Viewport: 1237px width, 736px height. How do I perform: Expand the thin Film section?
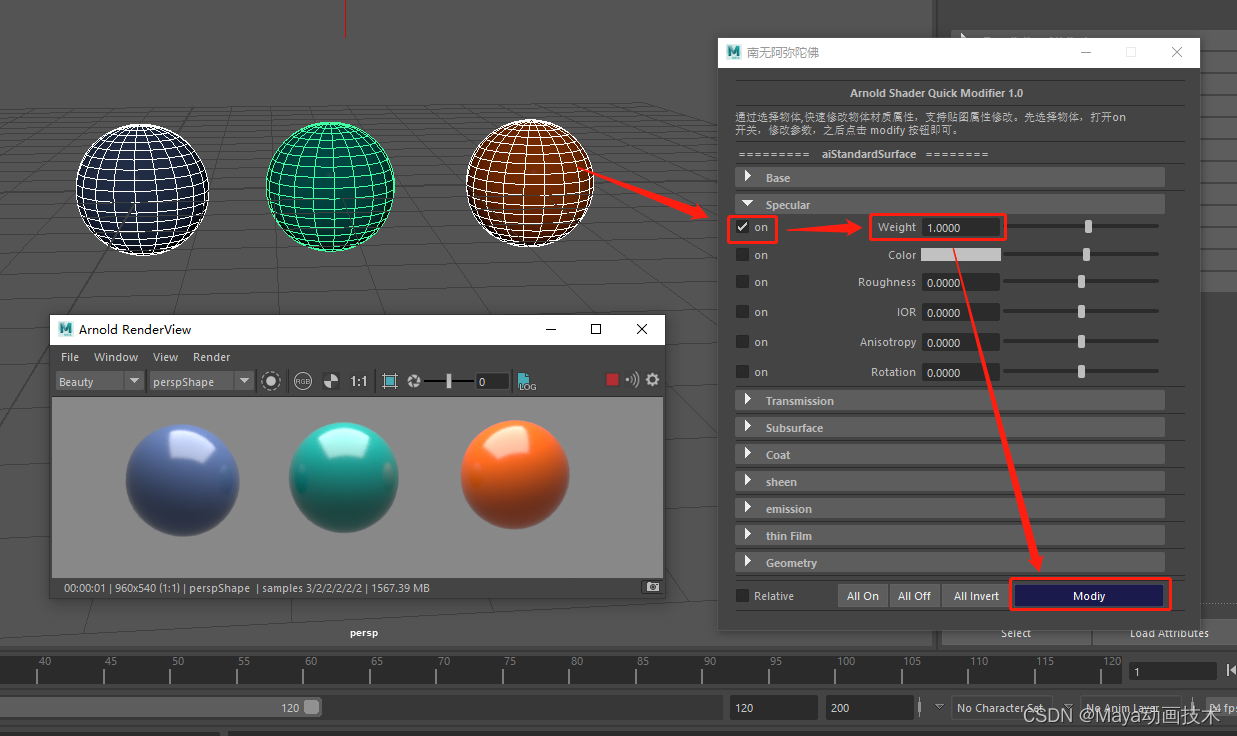tap(950, 535)
